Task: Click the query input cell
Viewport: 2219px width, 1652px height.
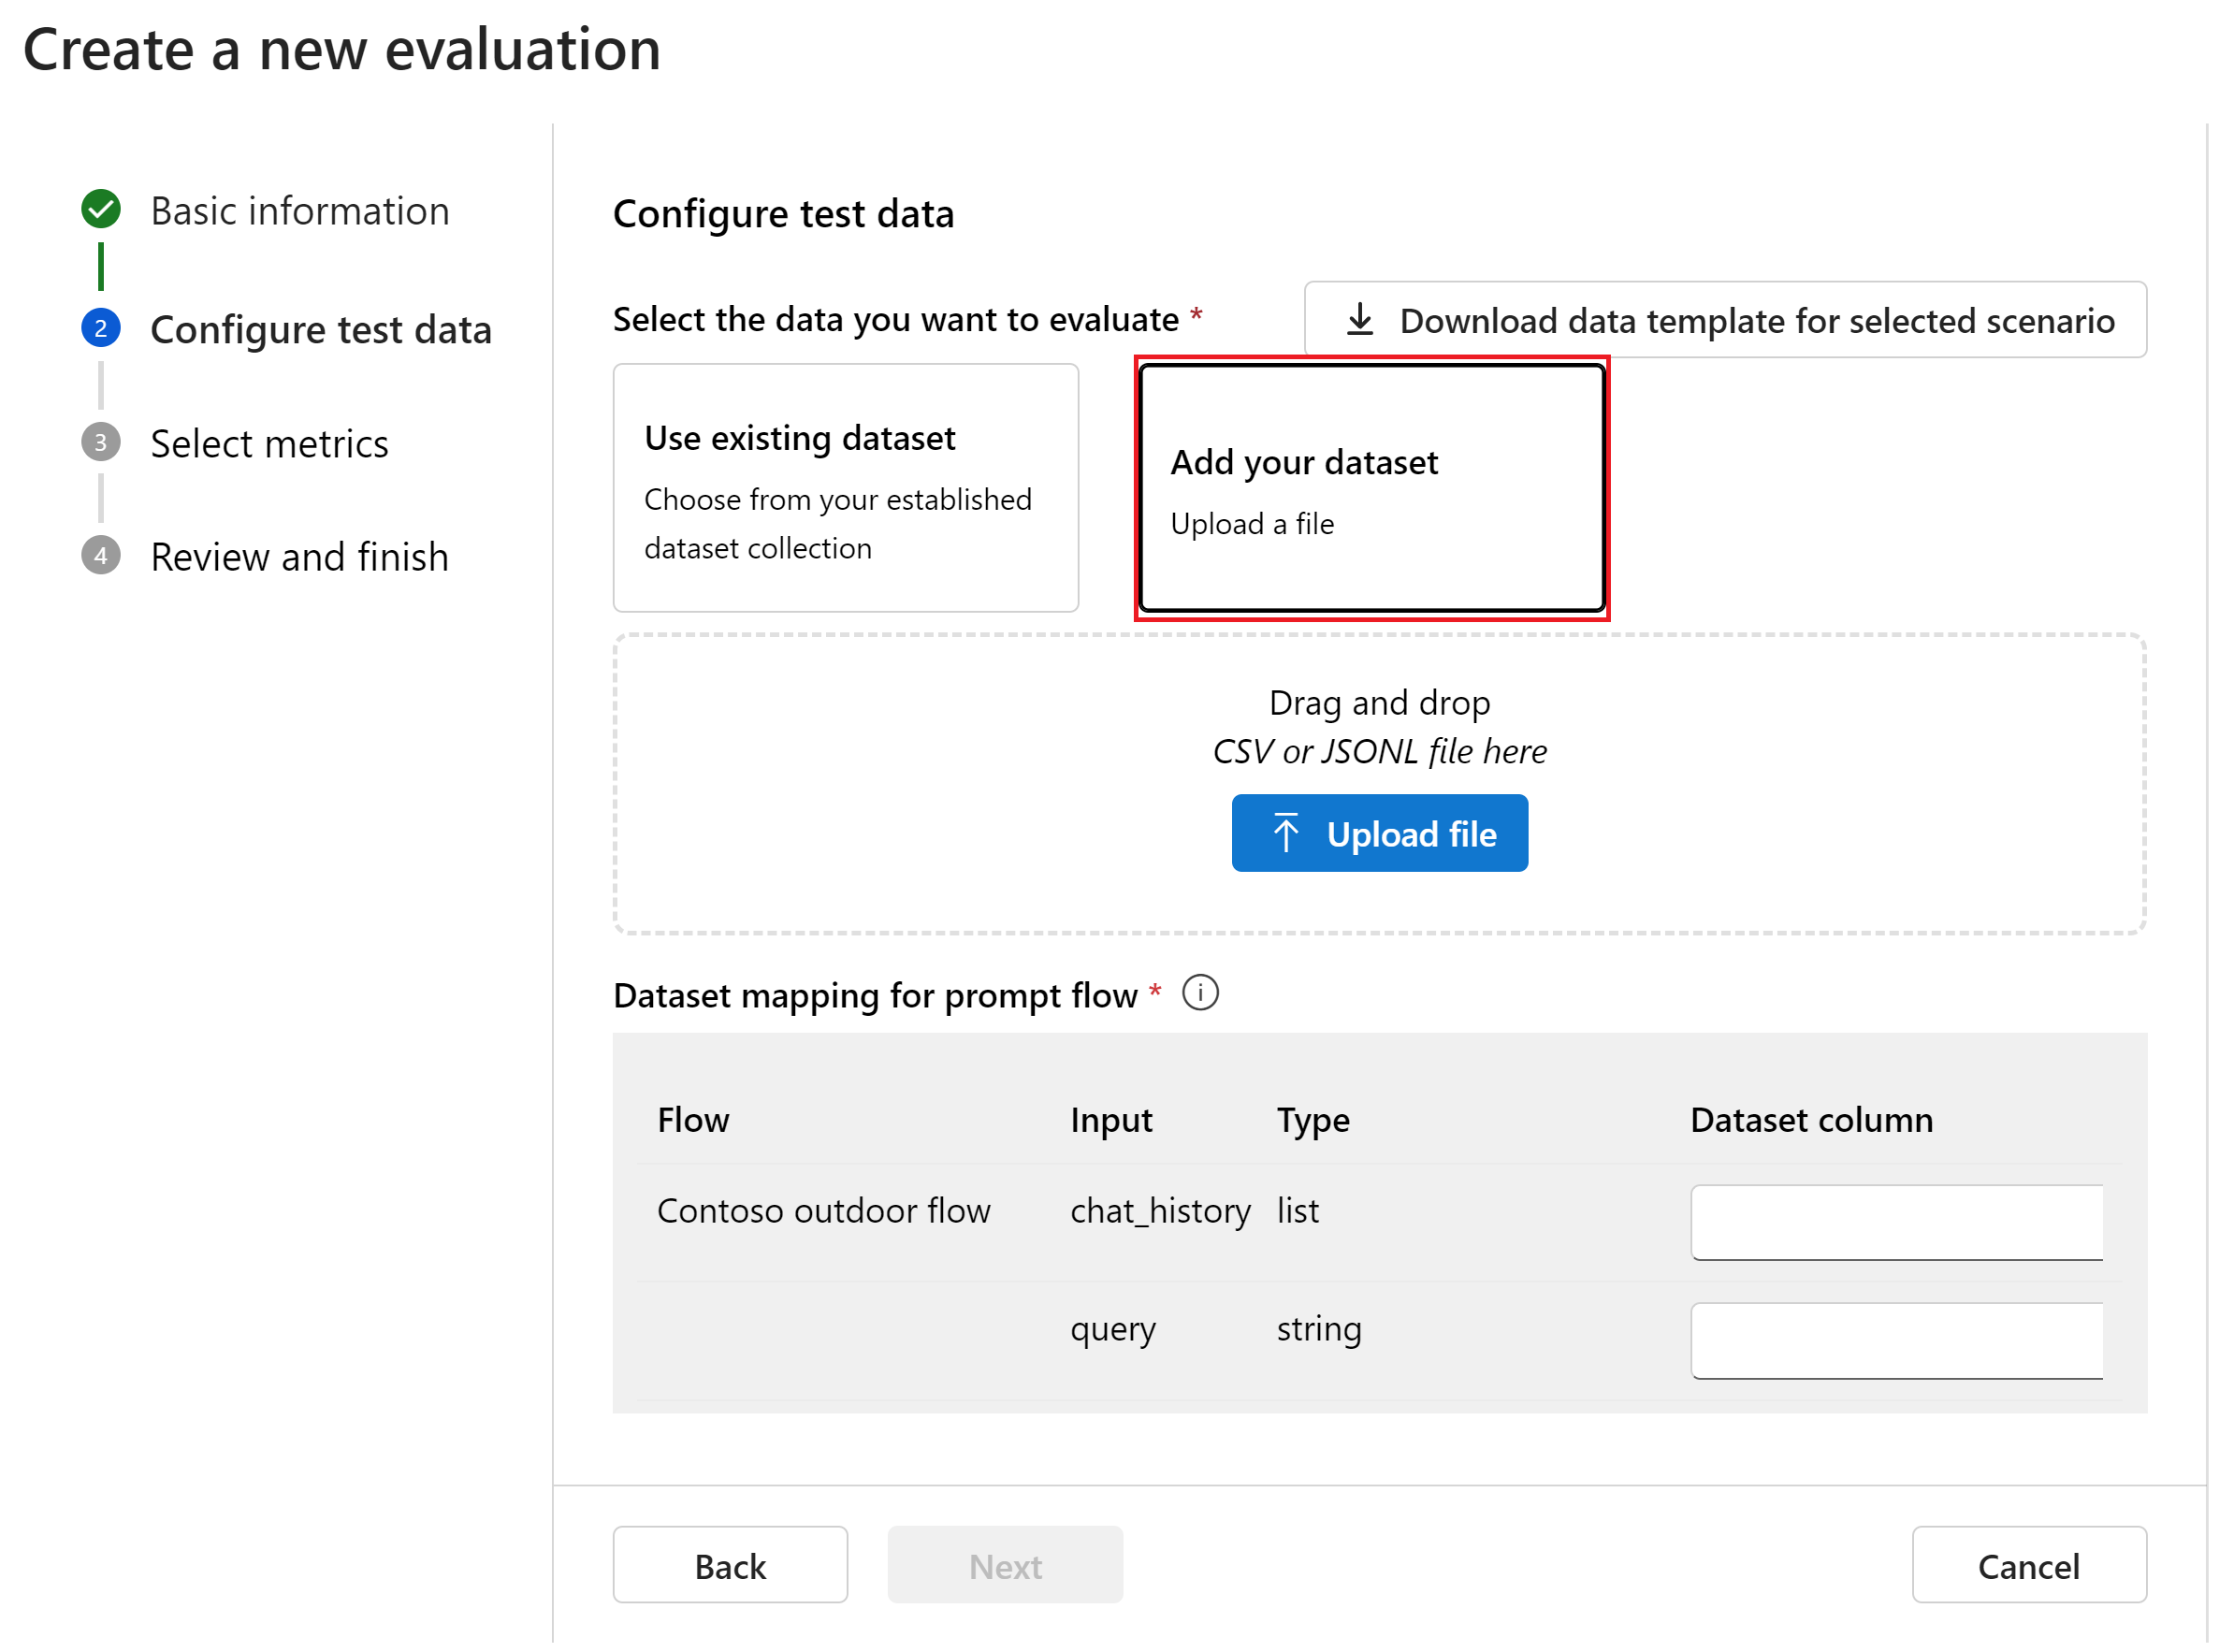Action: coord(1113,1329)
